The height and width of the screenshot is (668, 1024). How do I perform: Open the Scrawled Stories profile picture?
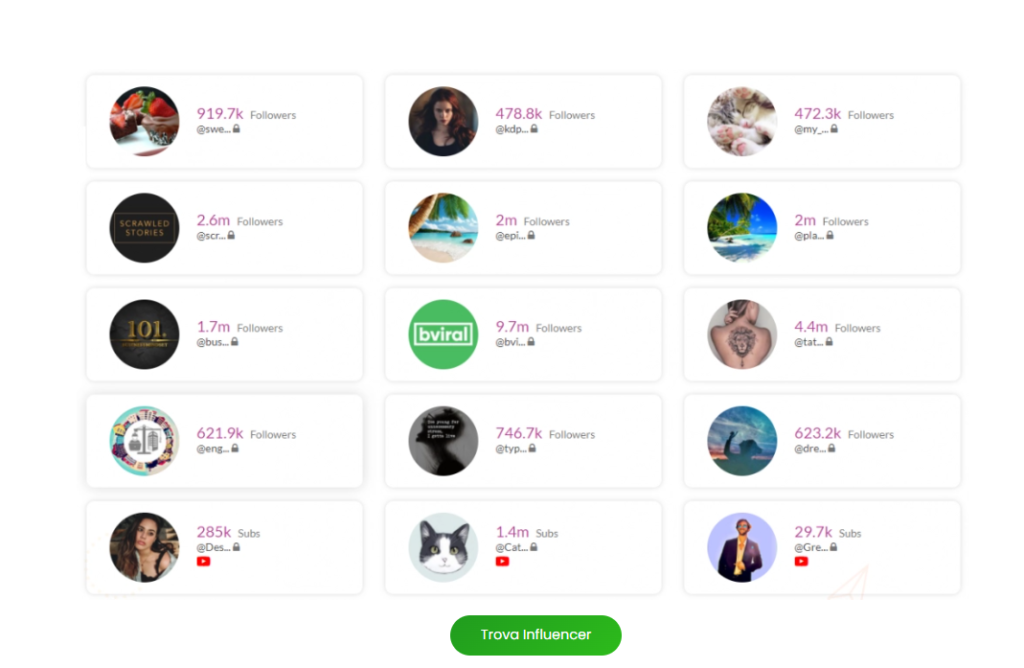coord(144,228)
